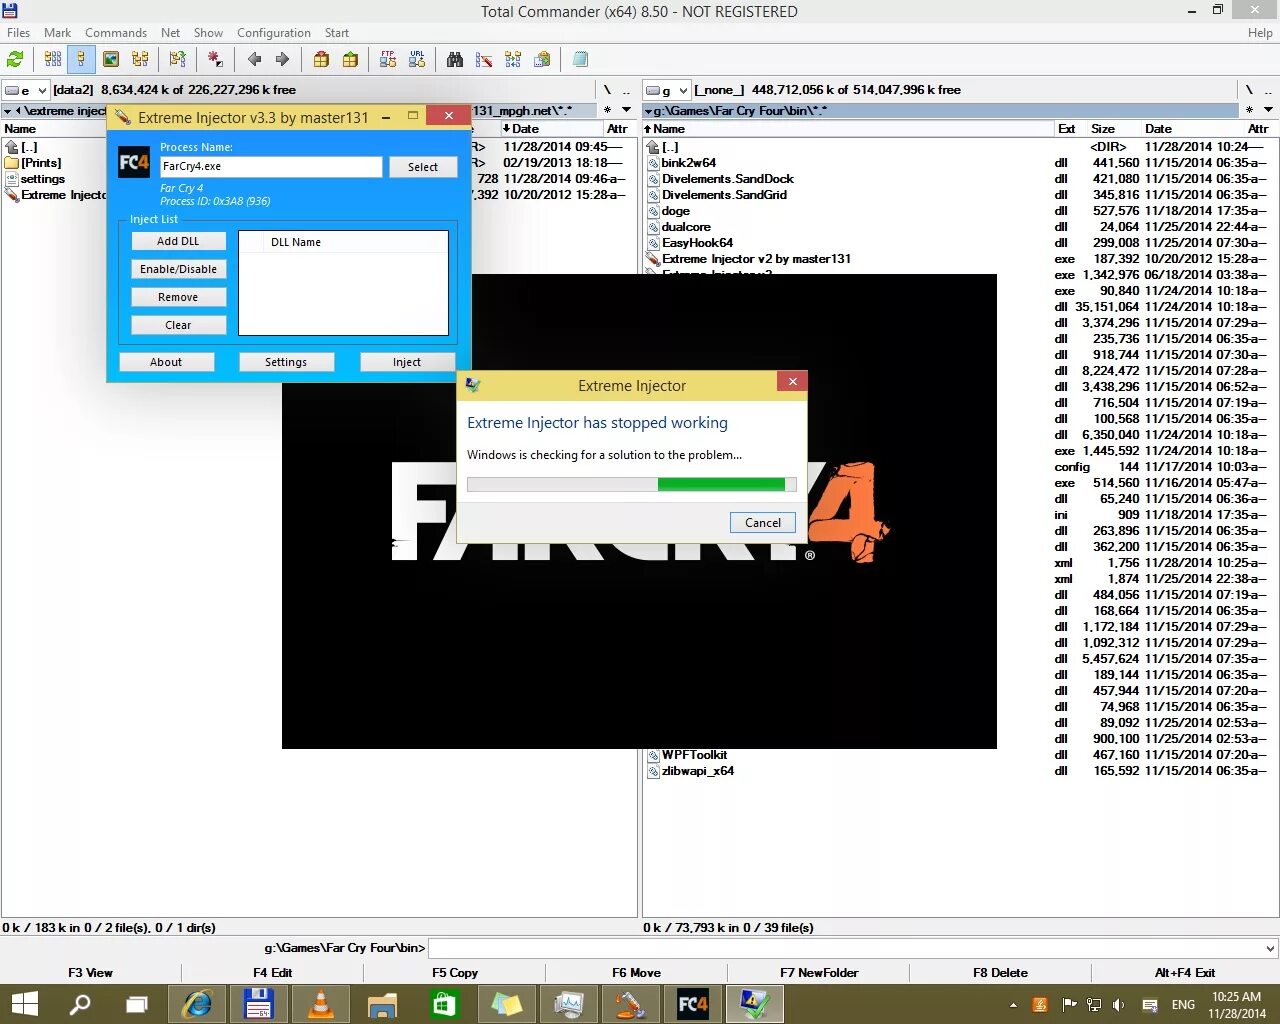Open right panel directory history arrow
1280x1024 pixels.
pos(1268,110)
